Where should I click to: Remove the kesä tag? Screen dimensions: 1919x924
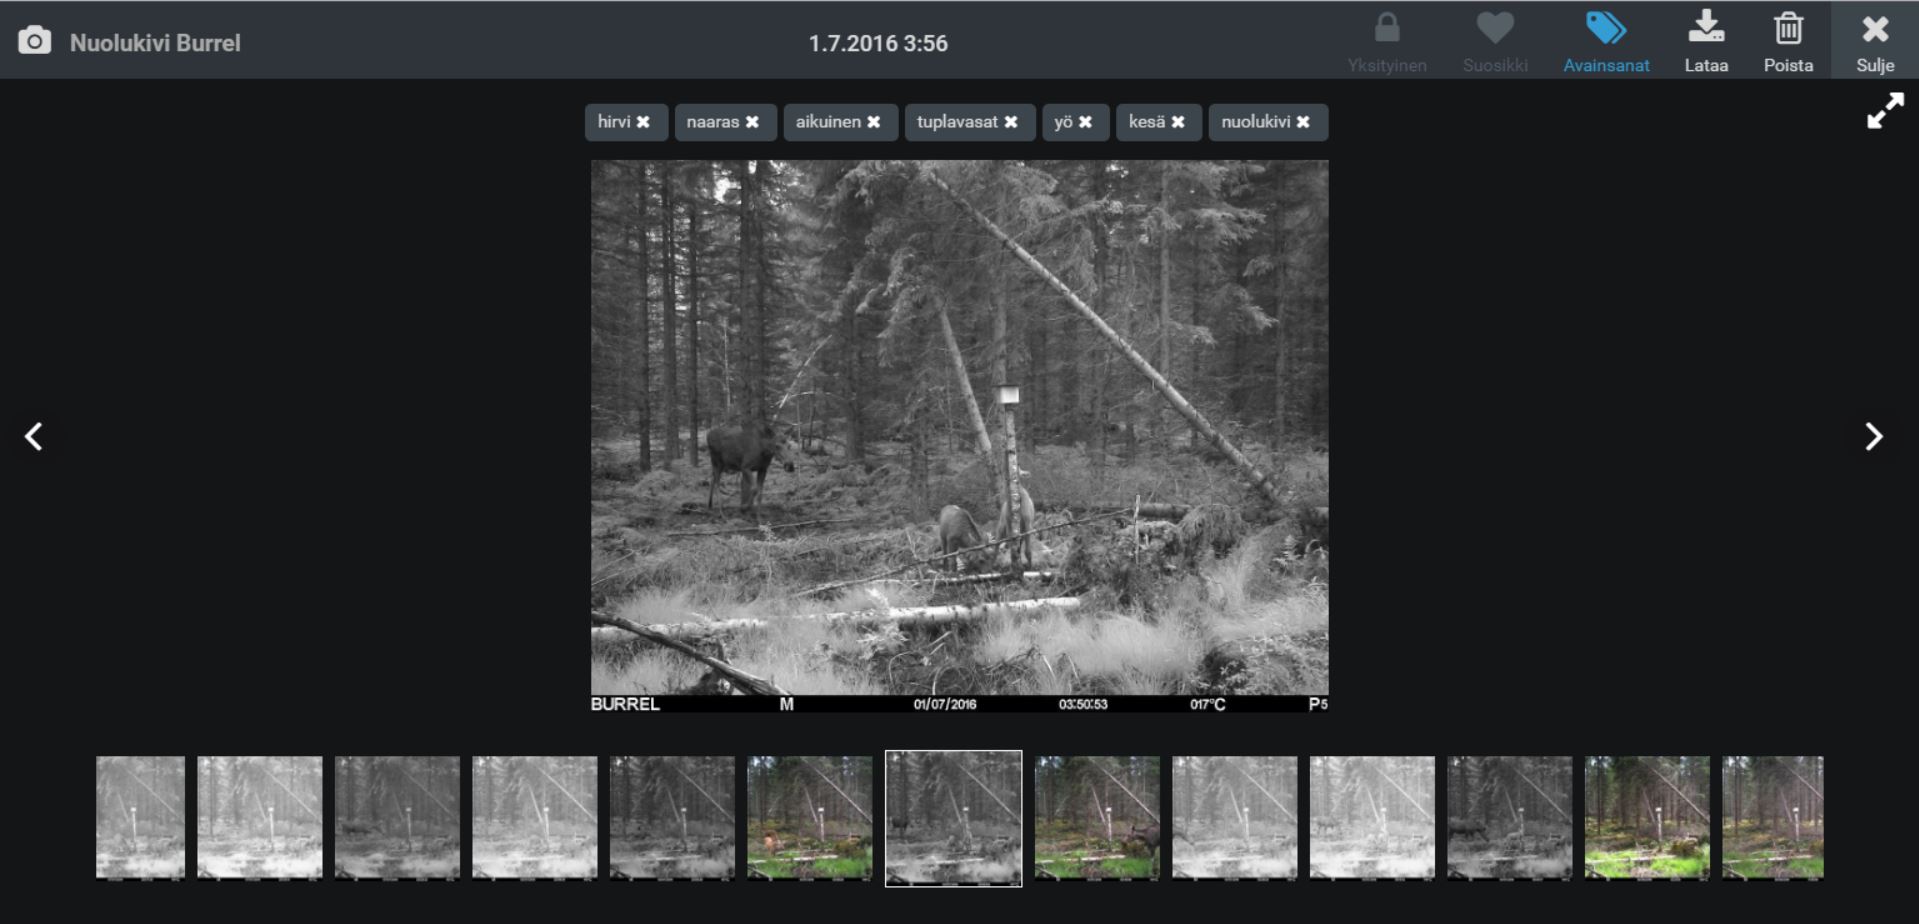(x=1178, y=122)
